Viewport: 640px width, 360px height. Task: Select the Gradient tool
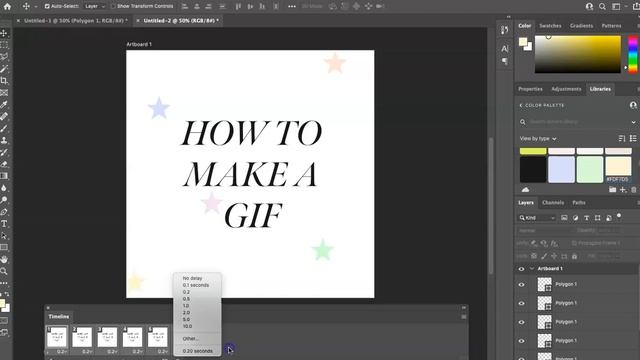click(4, 176)
